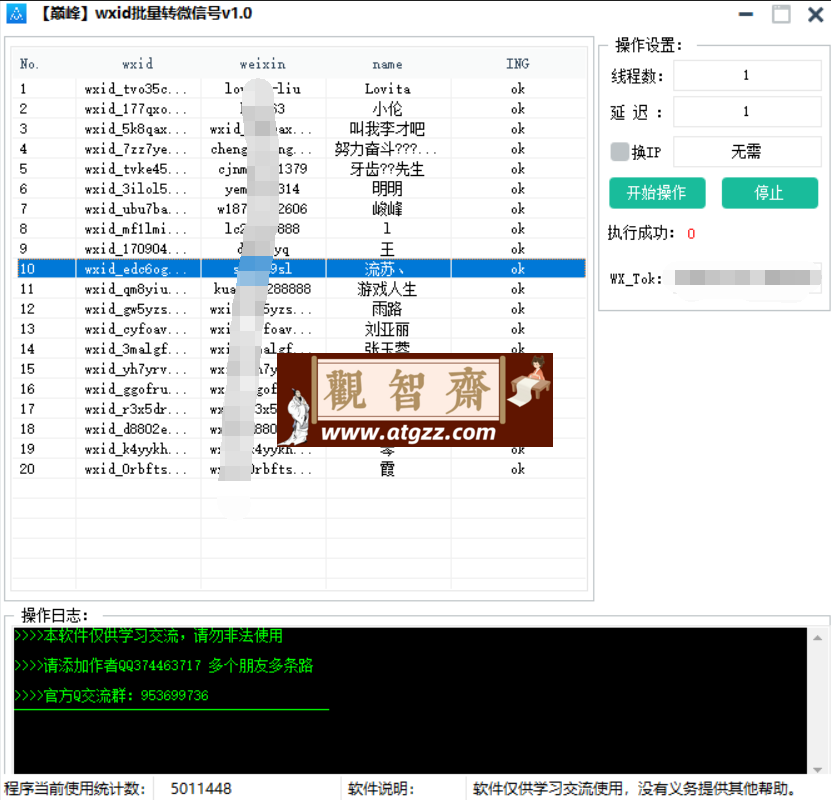This screenshot has height=800, width=831.
Task: Click the name 牙齿??先生
Action: click(x=387, y=169)
